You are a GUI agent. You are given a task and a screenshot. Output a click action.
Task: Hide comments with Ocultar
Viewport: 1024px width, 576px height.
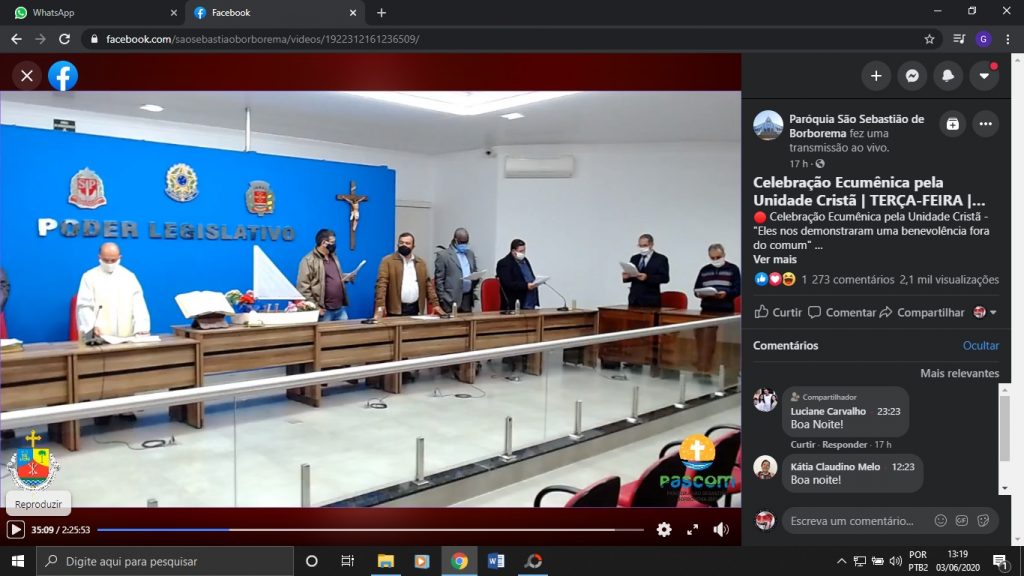(980, 345)
